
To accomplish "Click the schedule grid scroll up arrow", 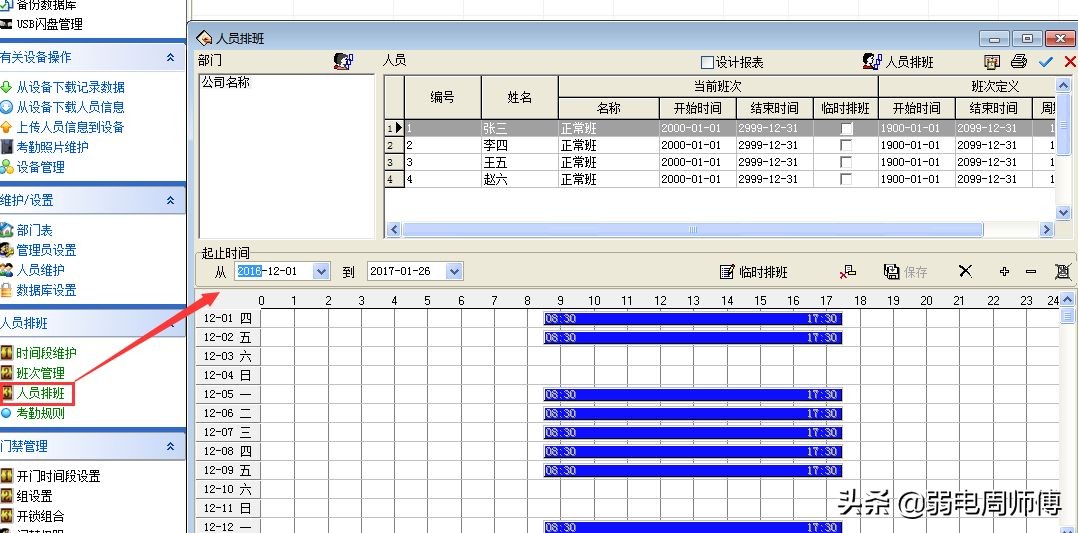I will (x=1067, y=299).
